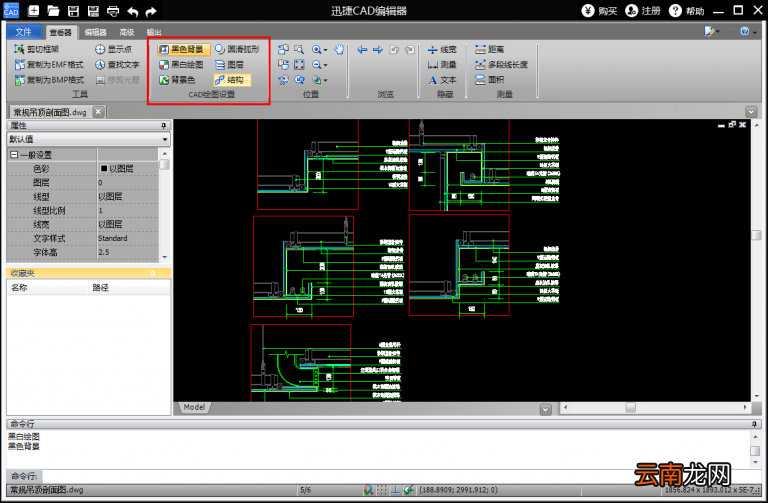Click the 帮助 help button
Image resolution: width=768 pixels, height=503 pixels.
[x=687, y=11]
